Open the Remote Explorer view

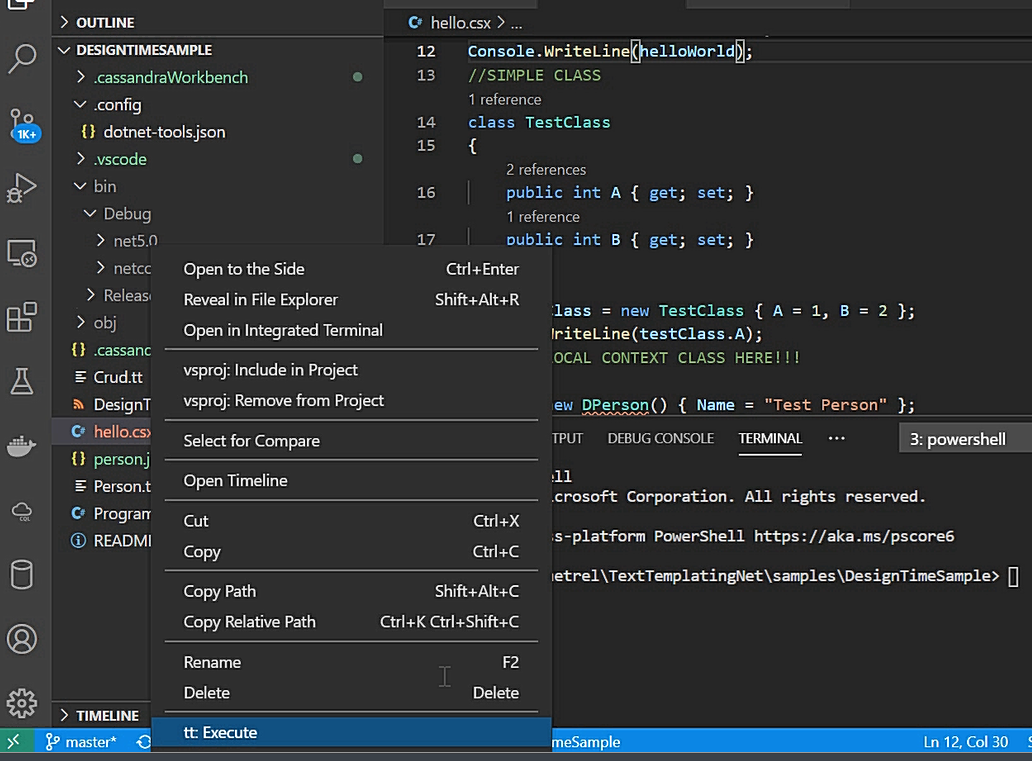click(x=22, y=253)
